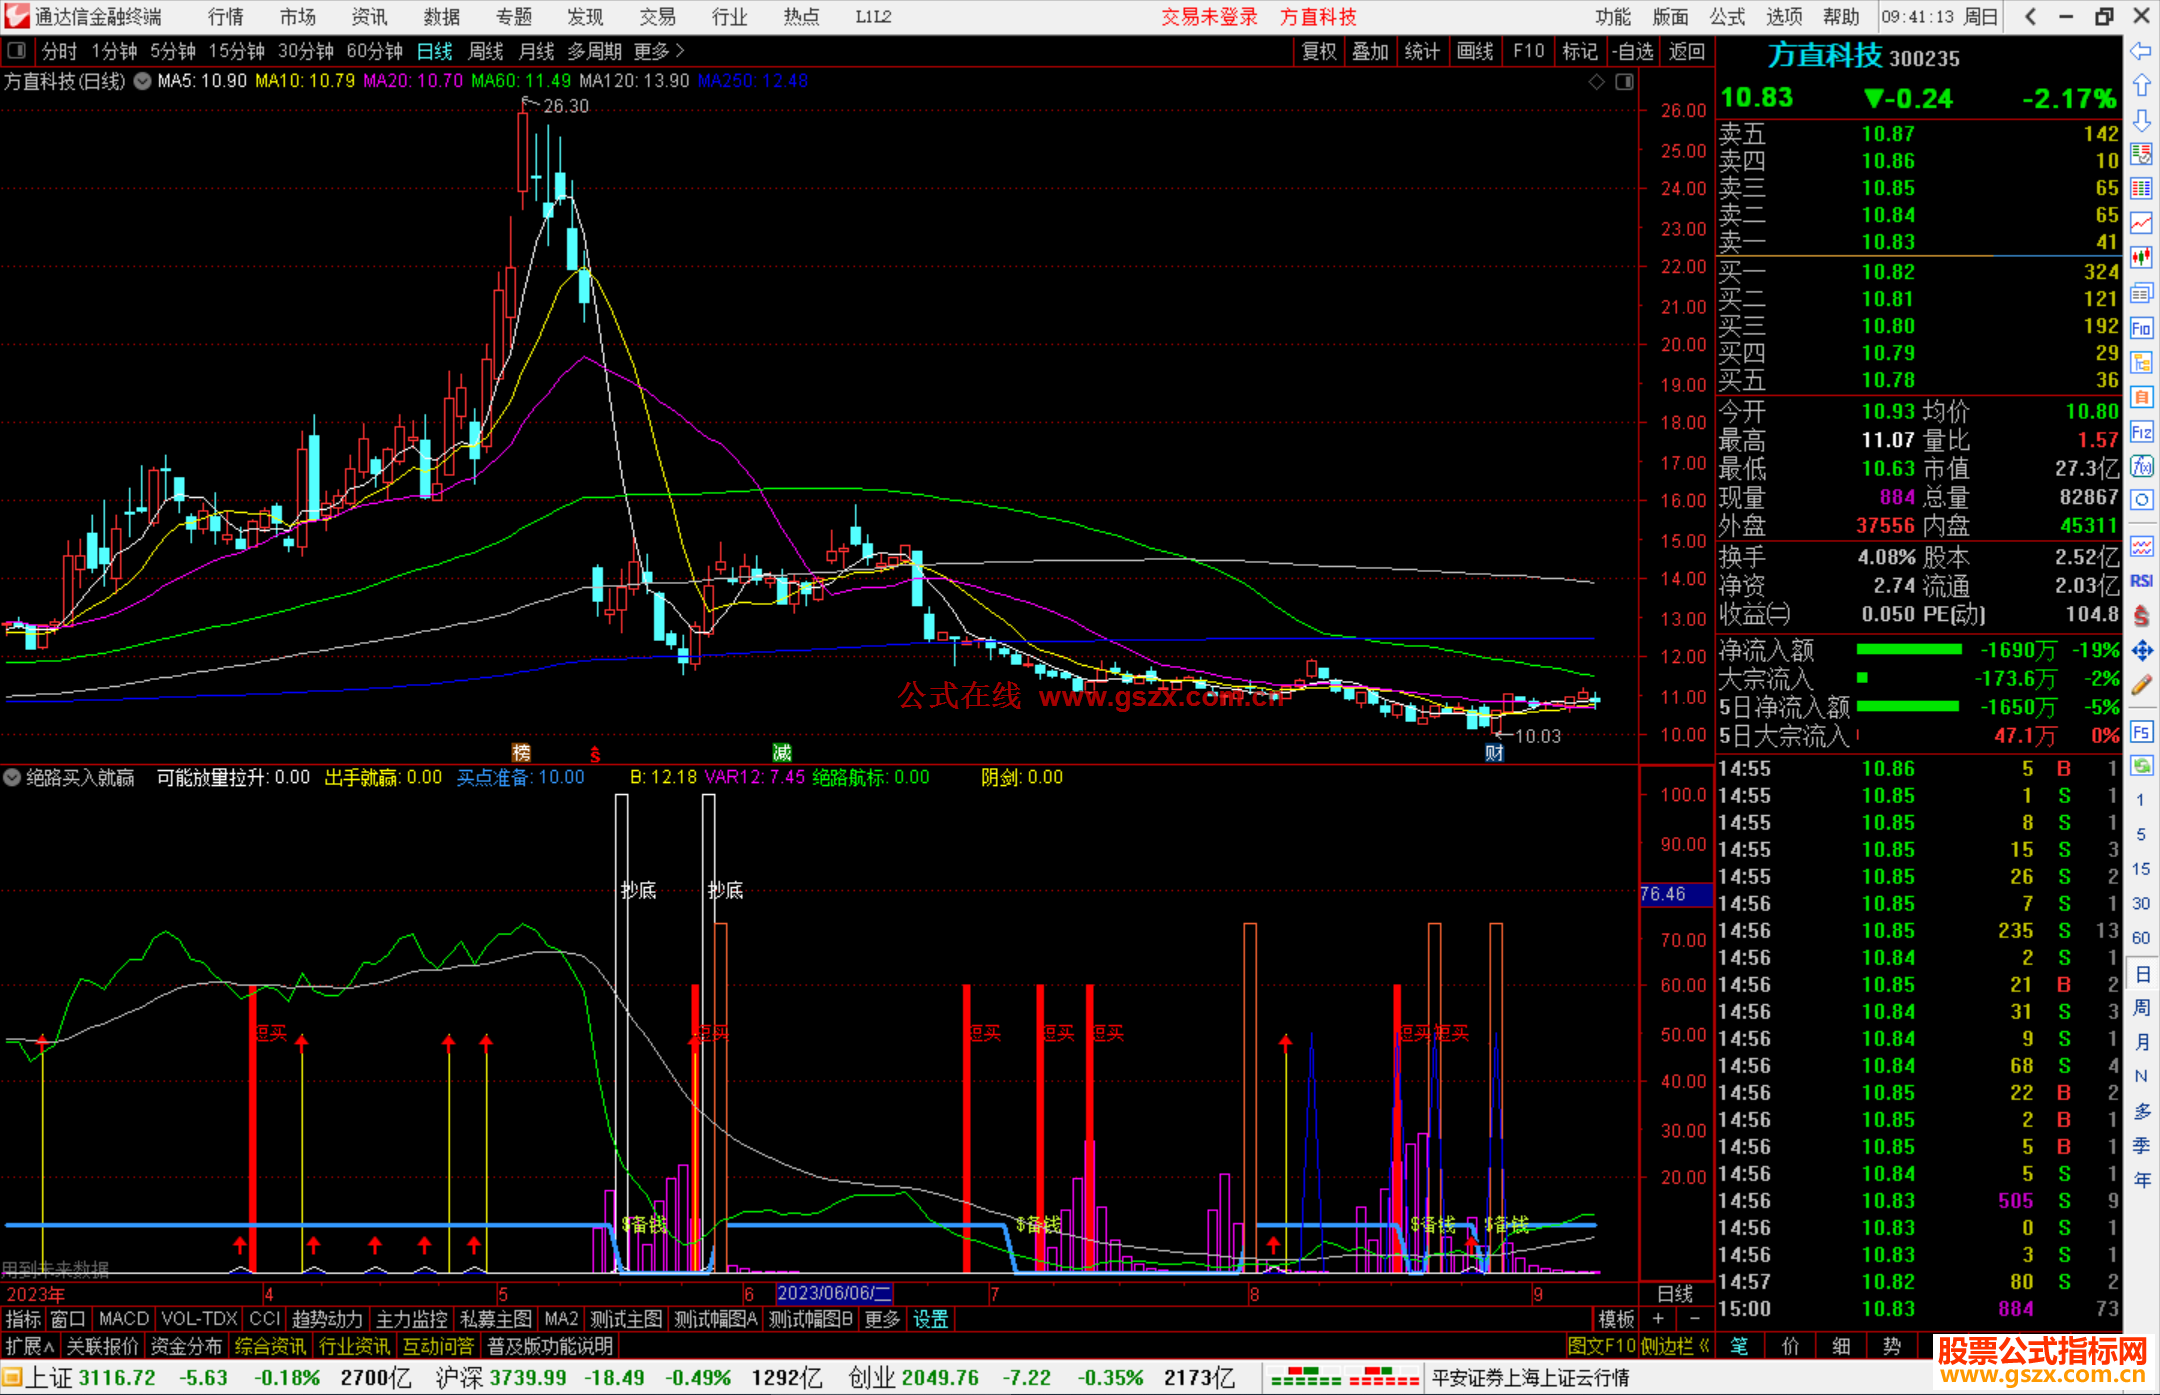Click the blue left arrow back icon
Viewport: 2160px width, 1395px height.
click(2141, 51)
